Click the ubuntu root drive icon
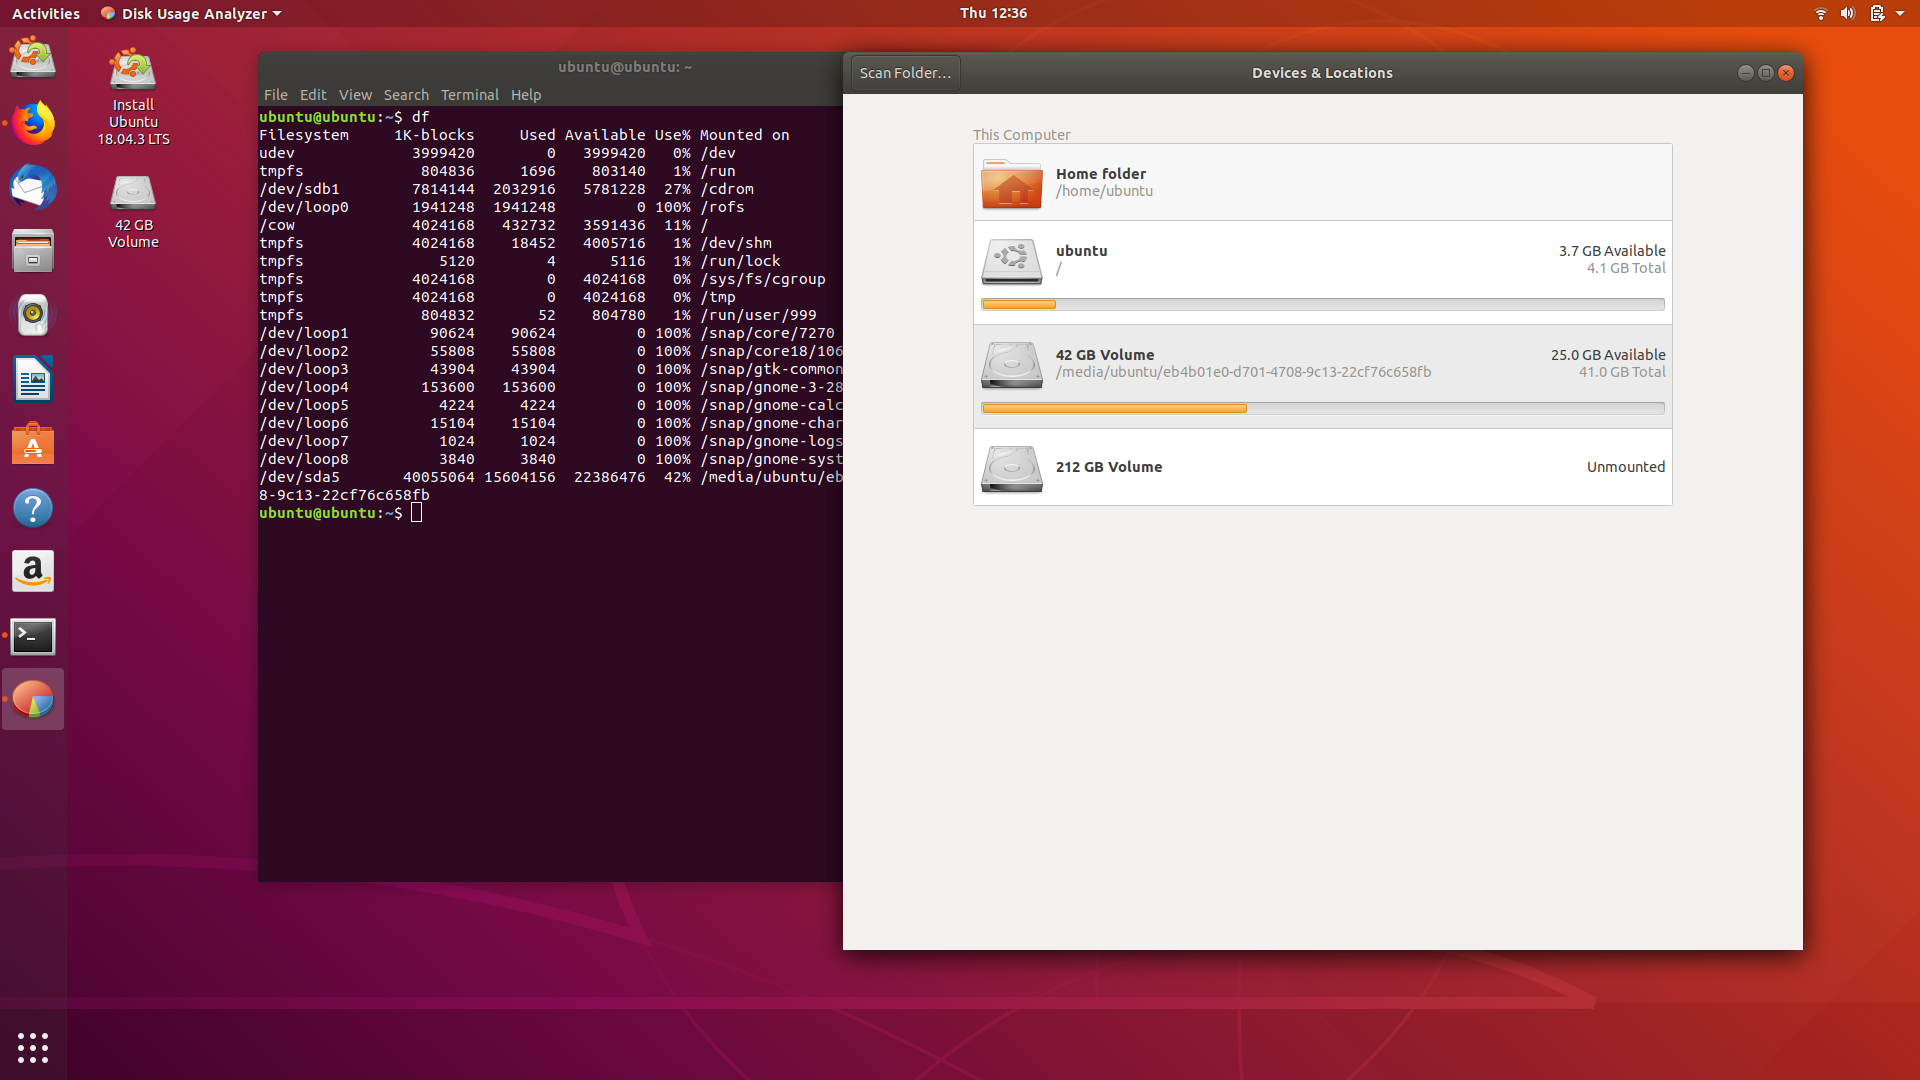Screen dimensions: 1920x1080 pos(1011,260)
